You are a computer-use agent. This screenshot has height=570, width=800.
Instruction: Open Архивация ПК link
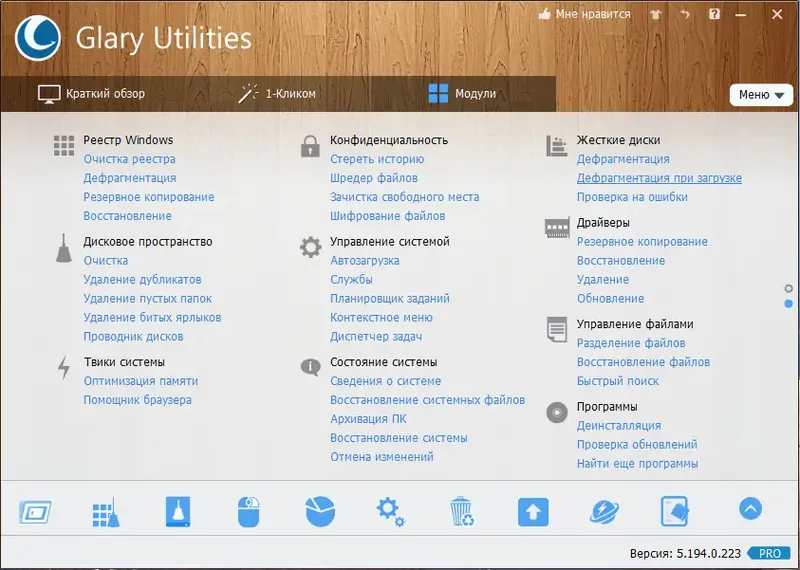(x=368, y=419)
